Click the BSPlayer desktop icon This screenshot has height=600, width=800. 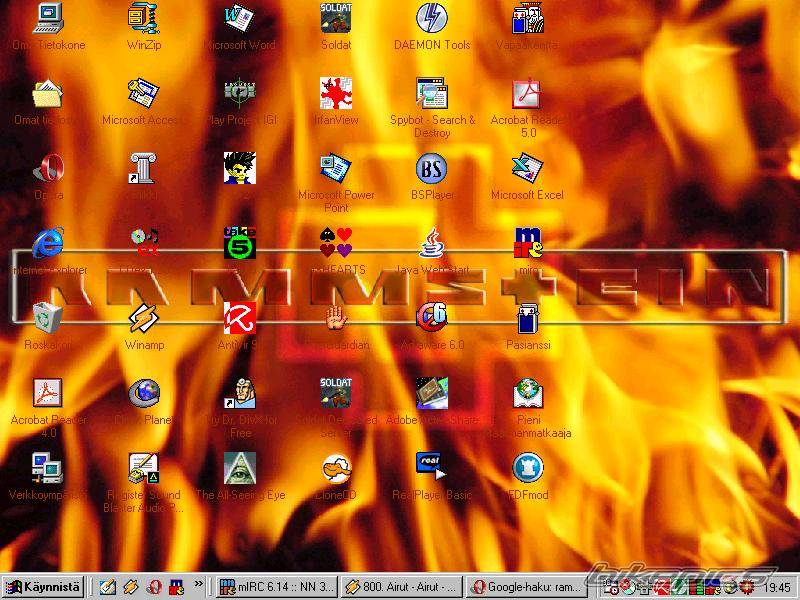[x=432, y=168]
